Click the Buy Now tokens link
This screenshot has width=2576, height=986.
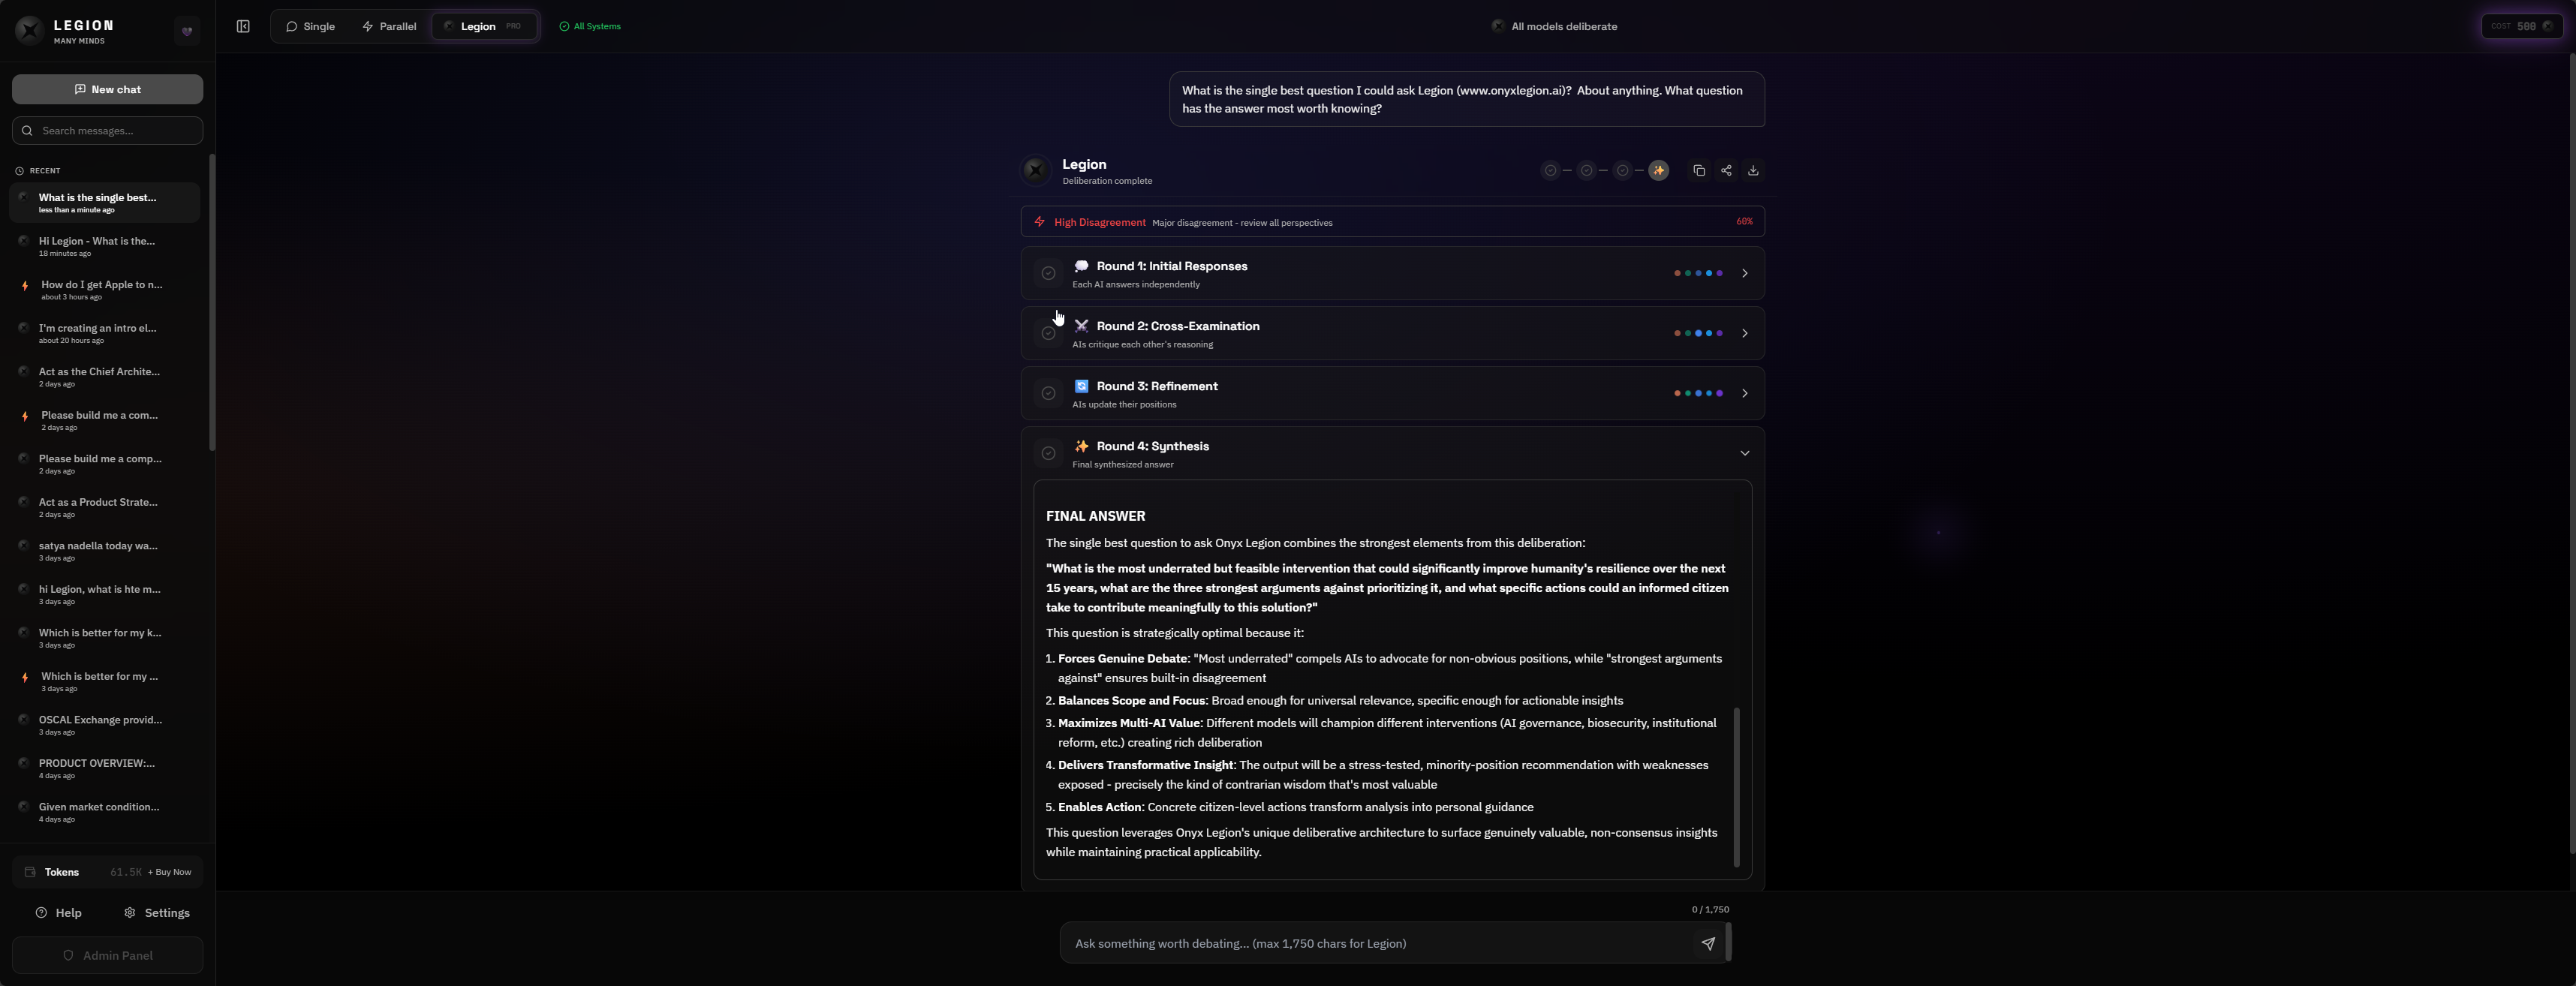click(170, 871)
